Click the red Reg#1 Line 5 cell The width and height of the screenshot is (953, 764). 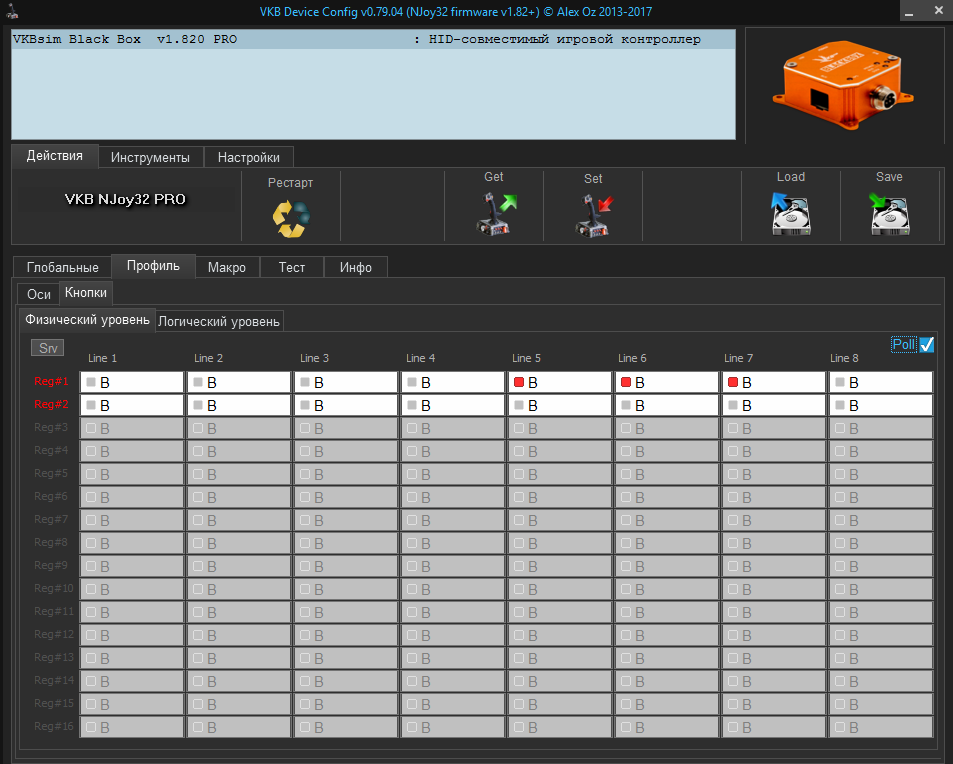(560, 382)
